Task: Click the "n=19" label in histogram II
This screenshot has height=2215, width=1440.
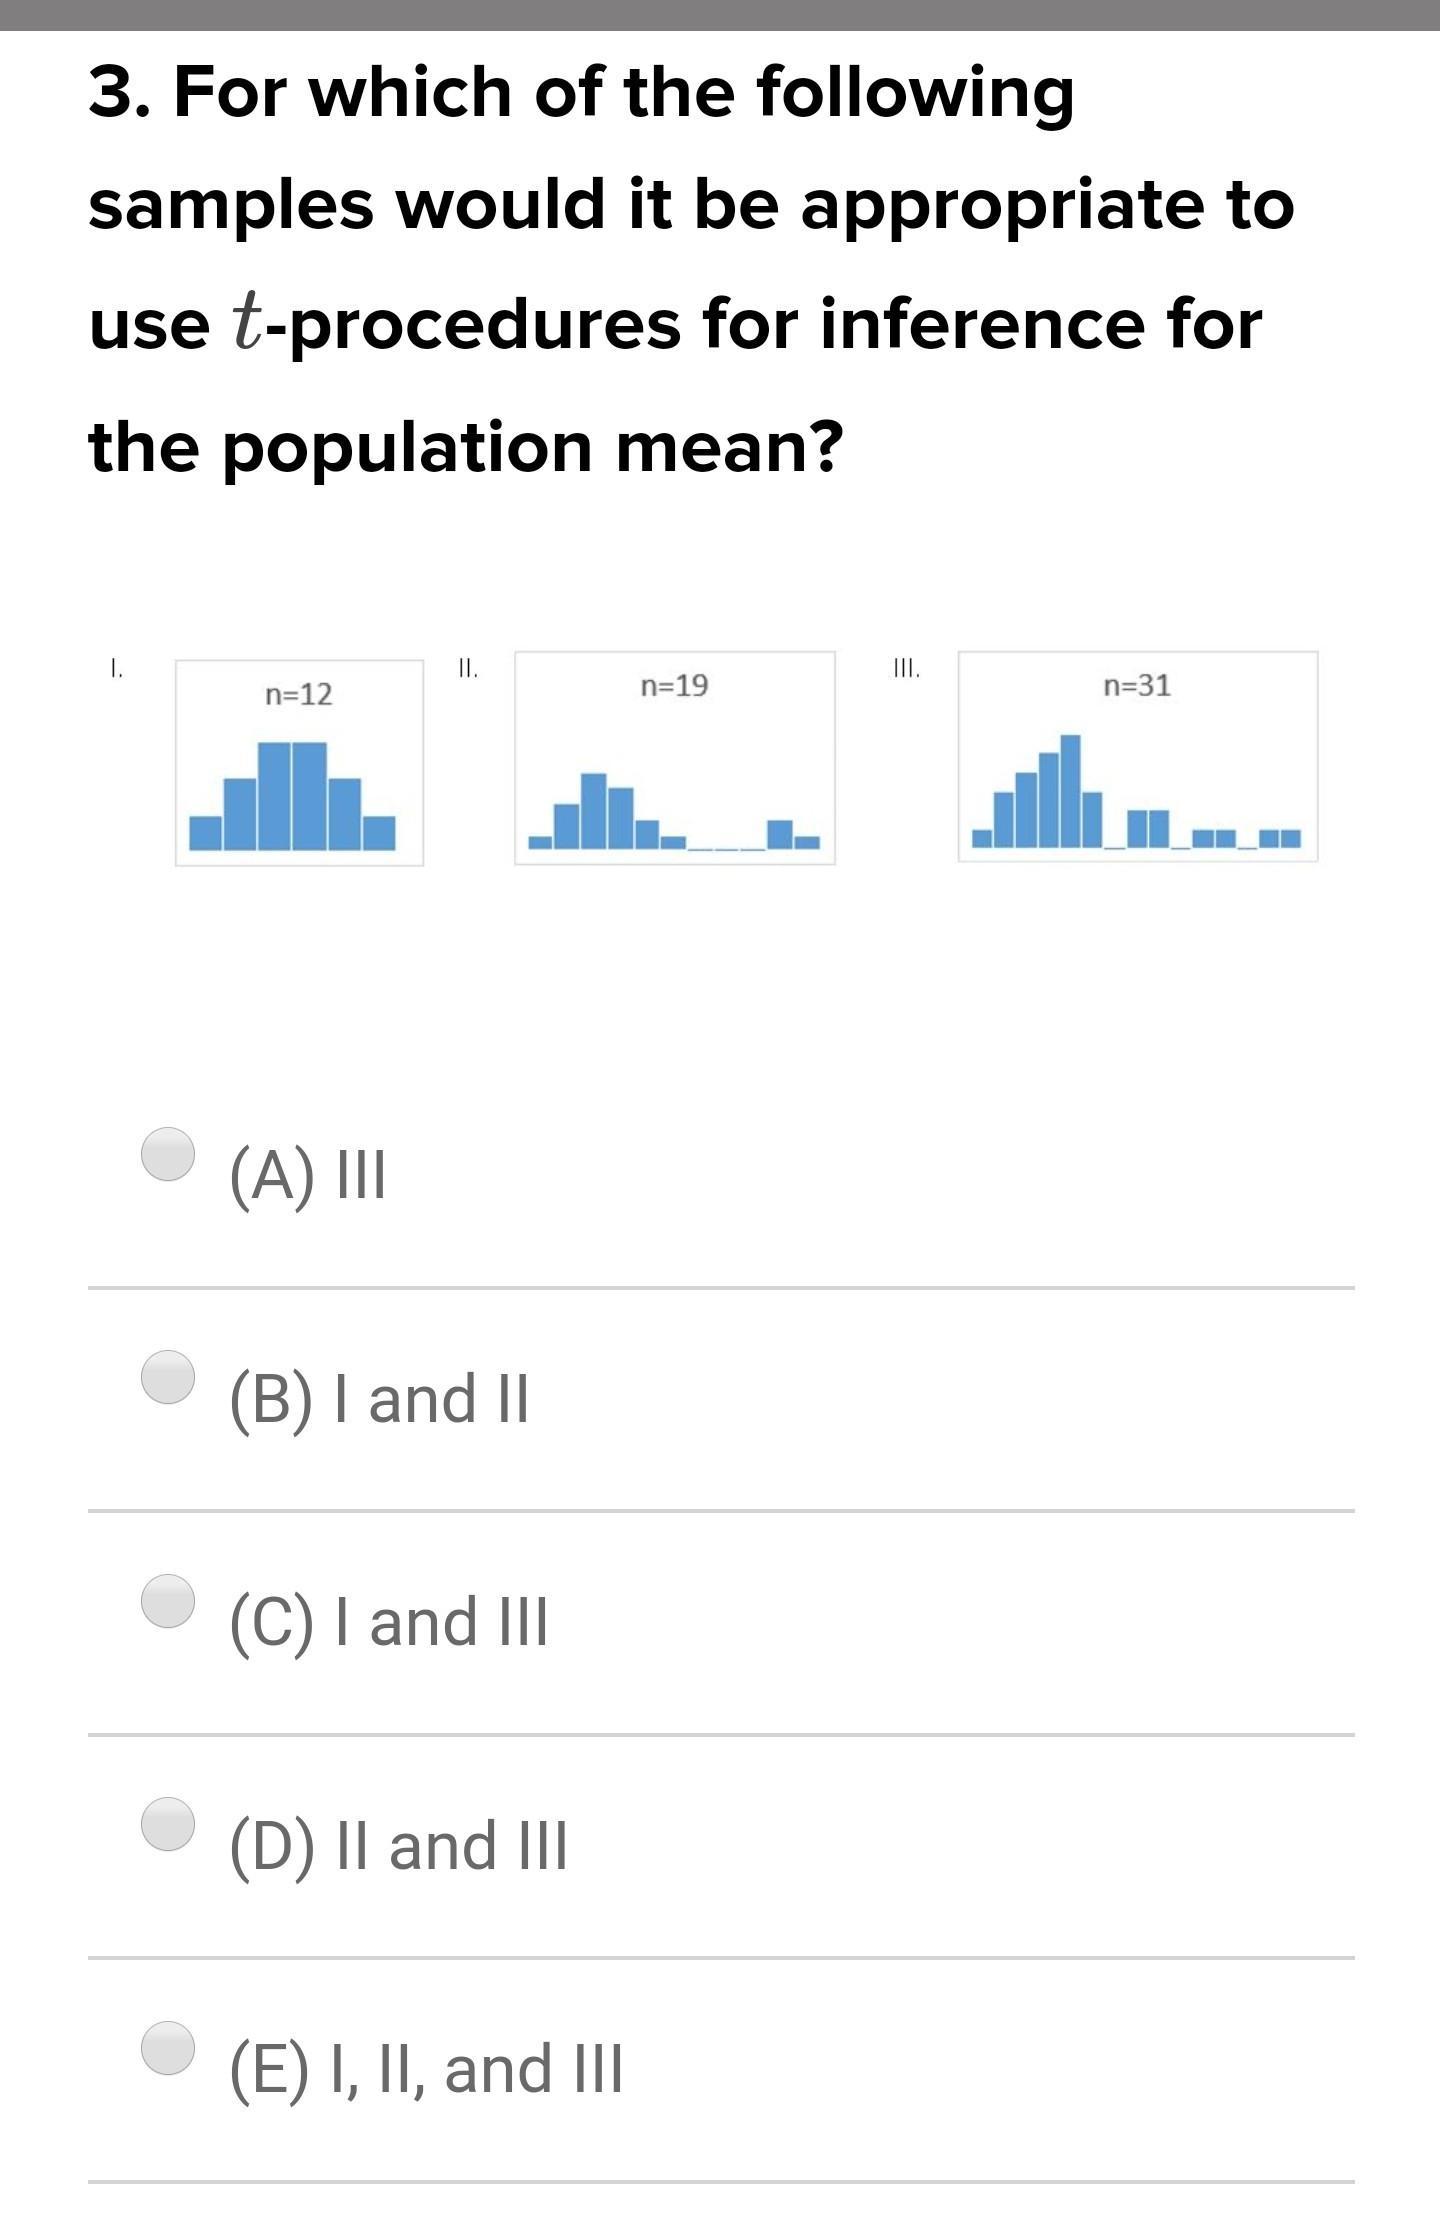Action: [x=674, y=686]
